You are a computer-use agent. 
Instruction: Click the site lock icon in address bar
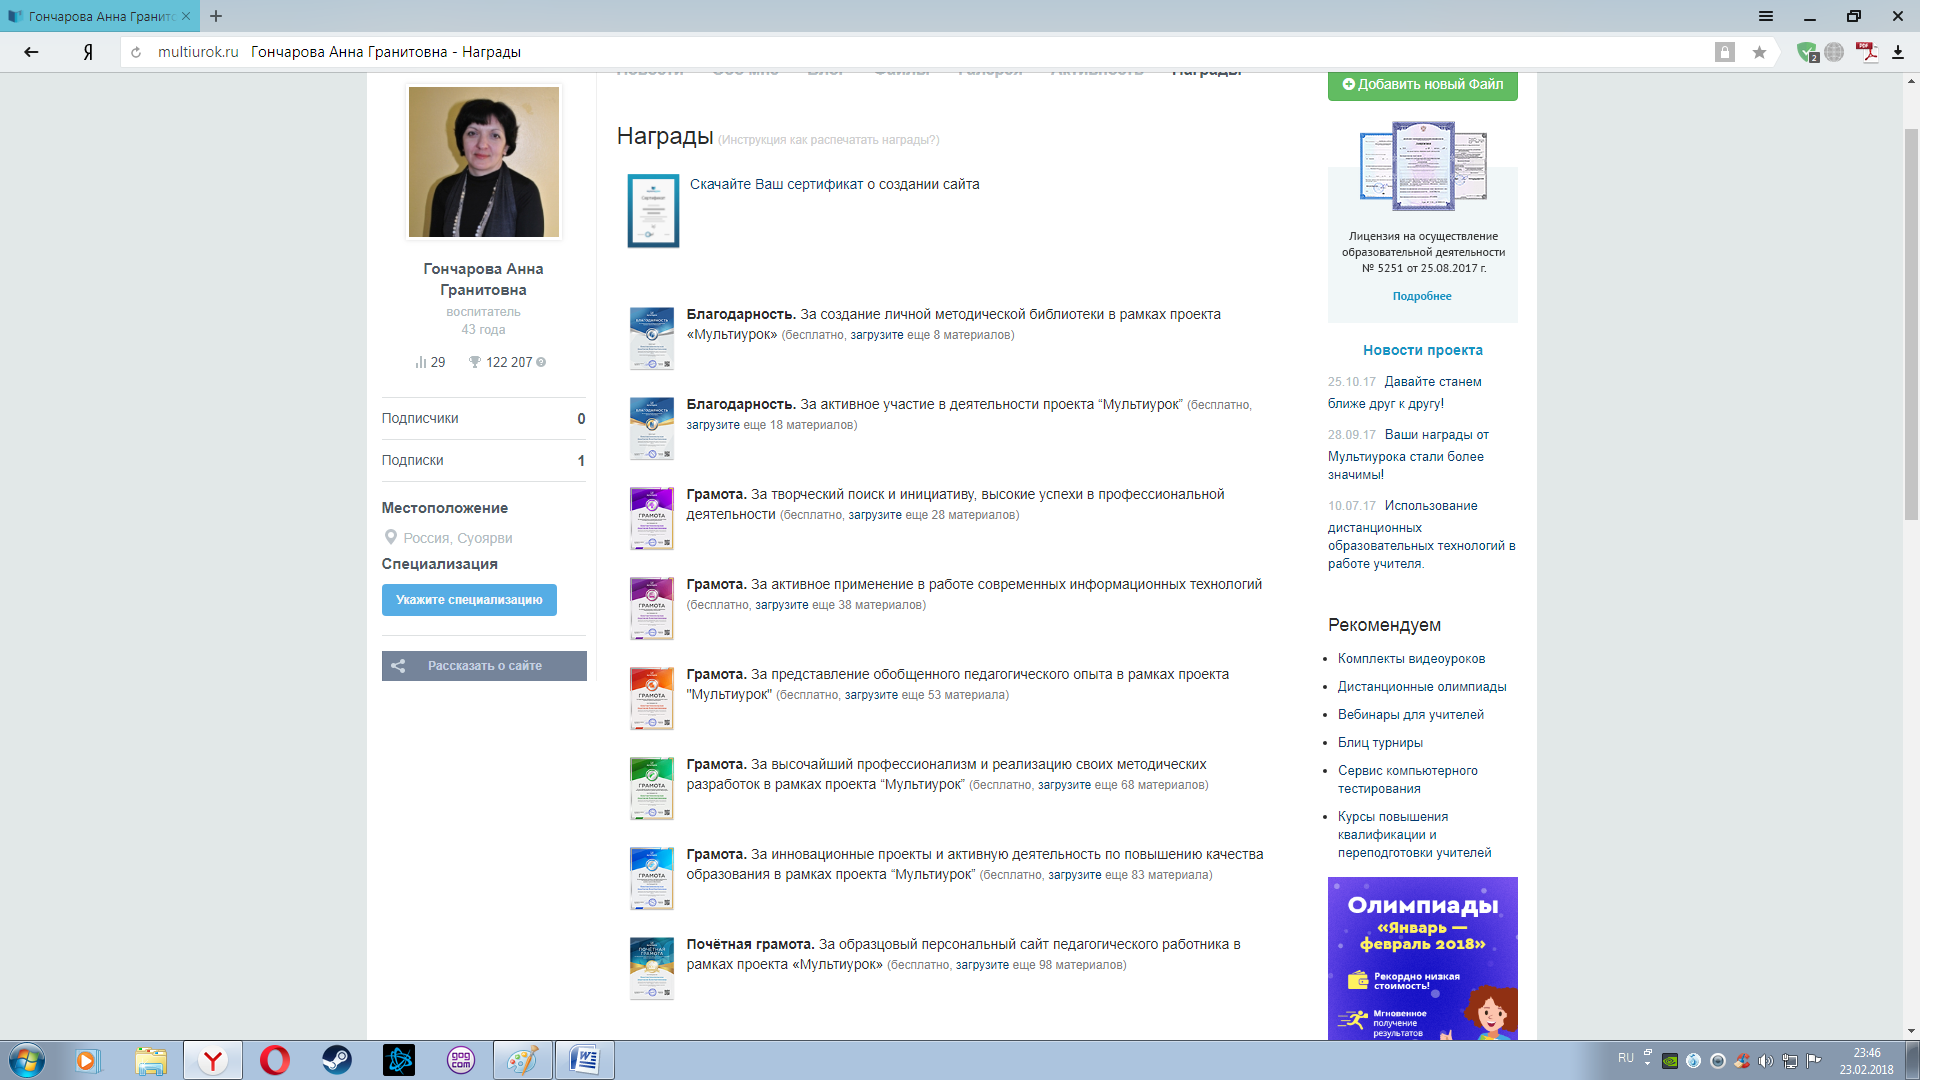pyautogui.click(x=1724, y=52)
